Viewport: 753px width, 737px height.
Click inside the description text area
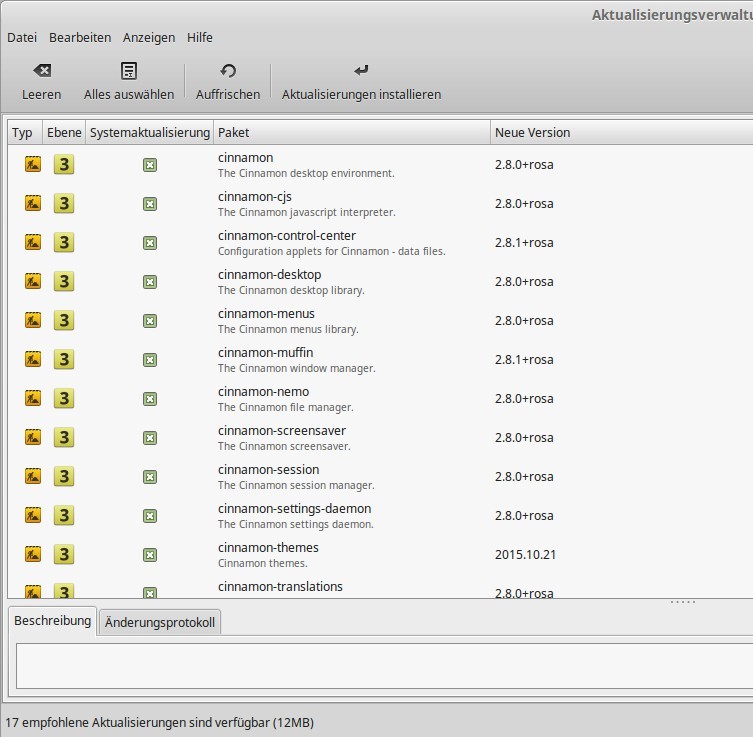[384, 666]
